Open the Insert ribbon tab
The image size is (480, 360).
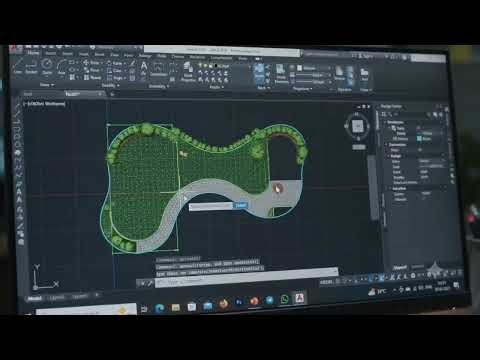51,53
